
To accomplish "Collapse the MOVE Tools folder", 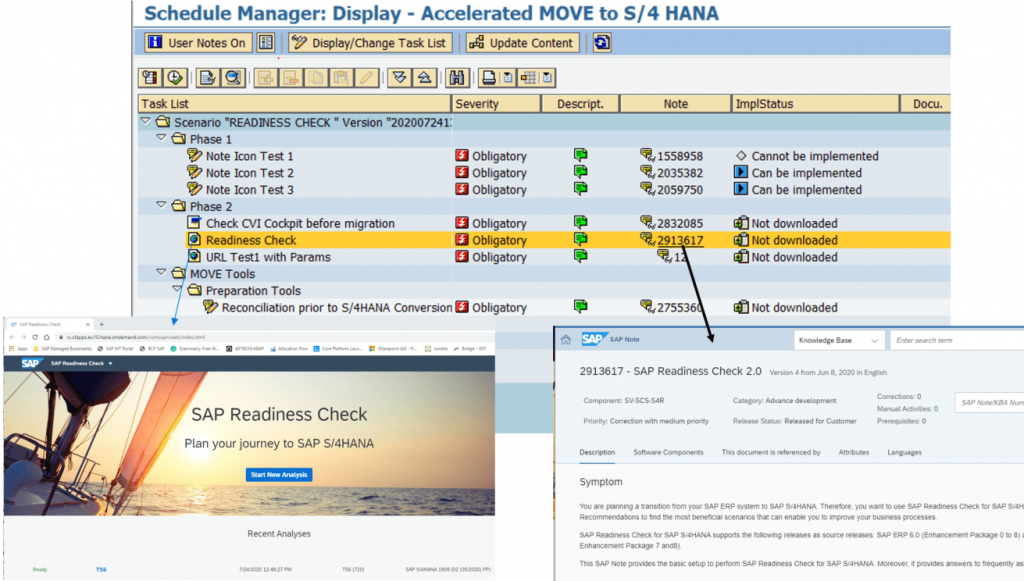I will pos(161,273).
